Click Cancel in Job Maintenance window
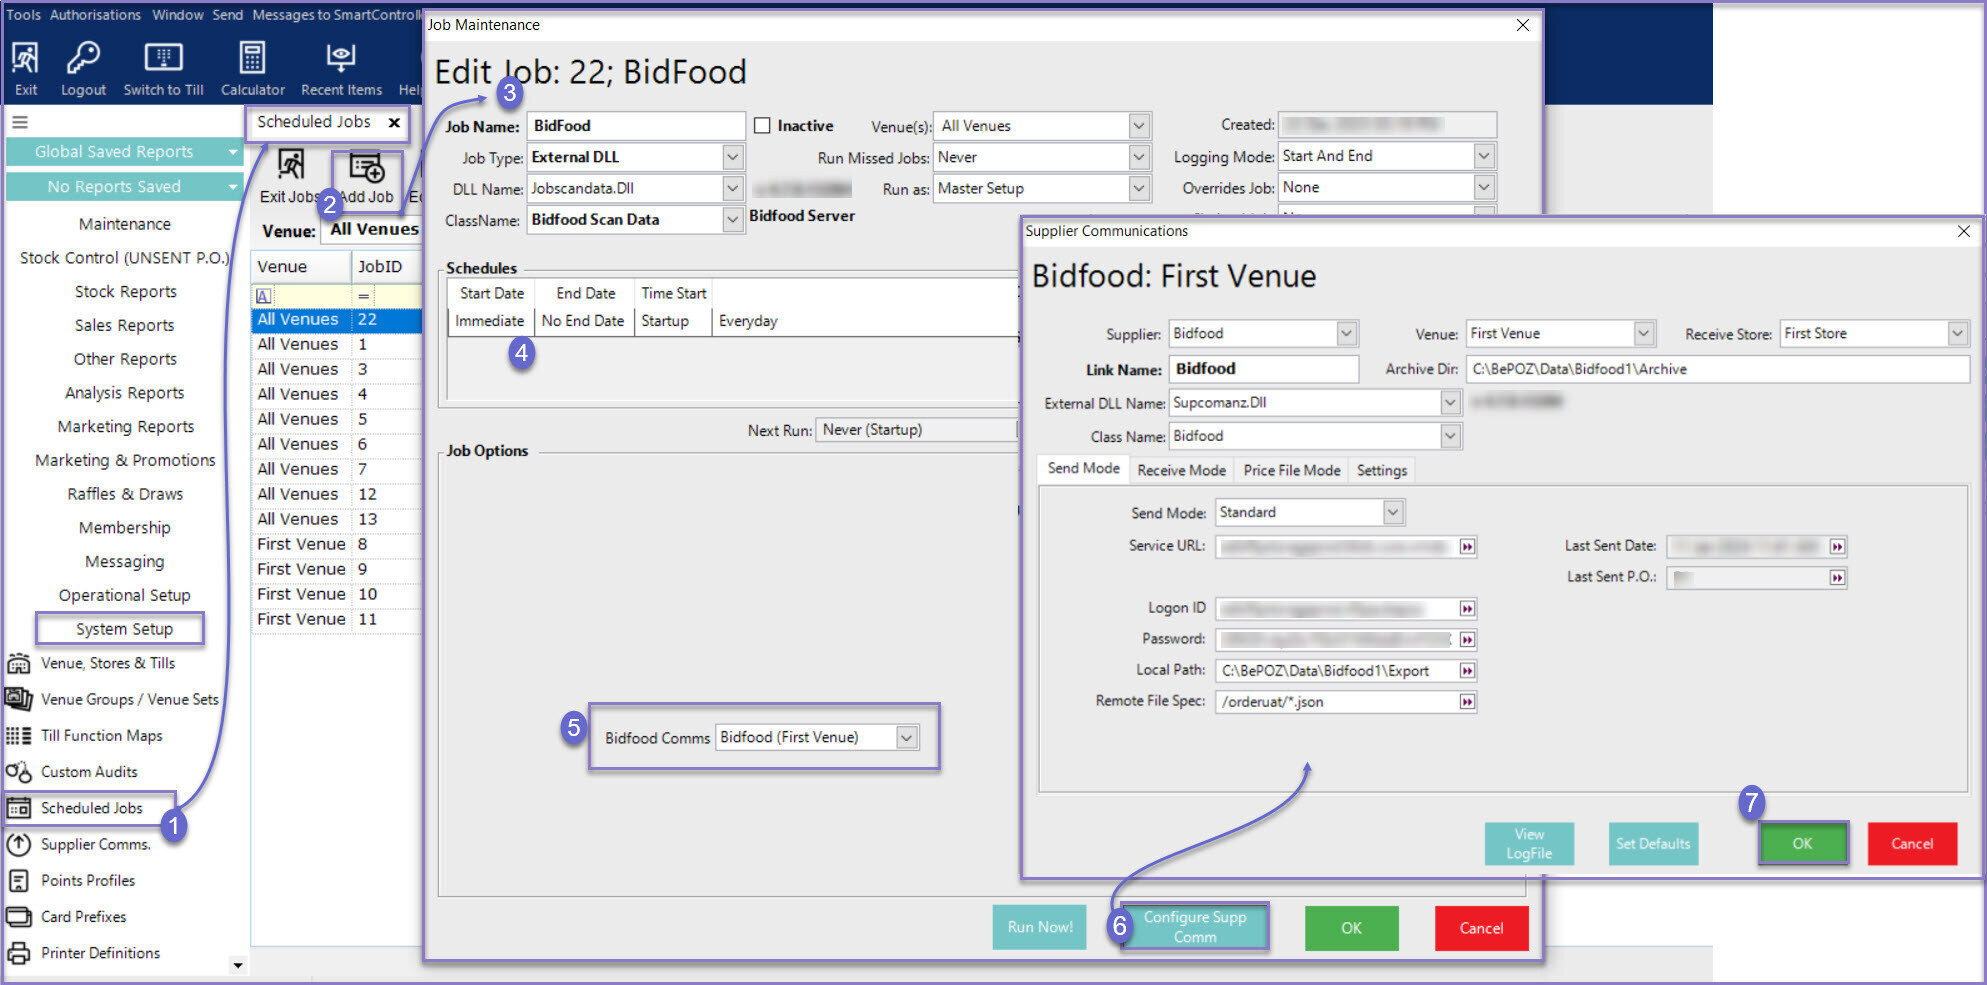This screenshot has height=985, width=1987. coord(1481,928)
